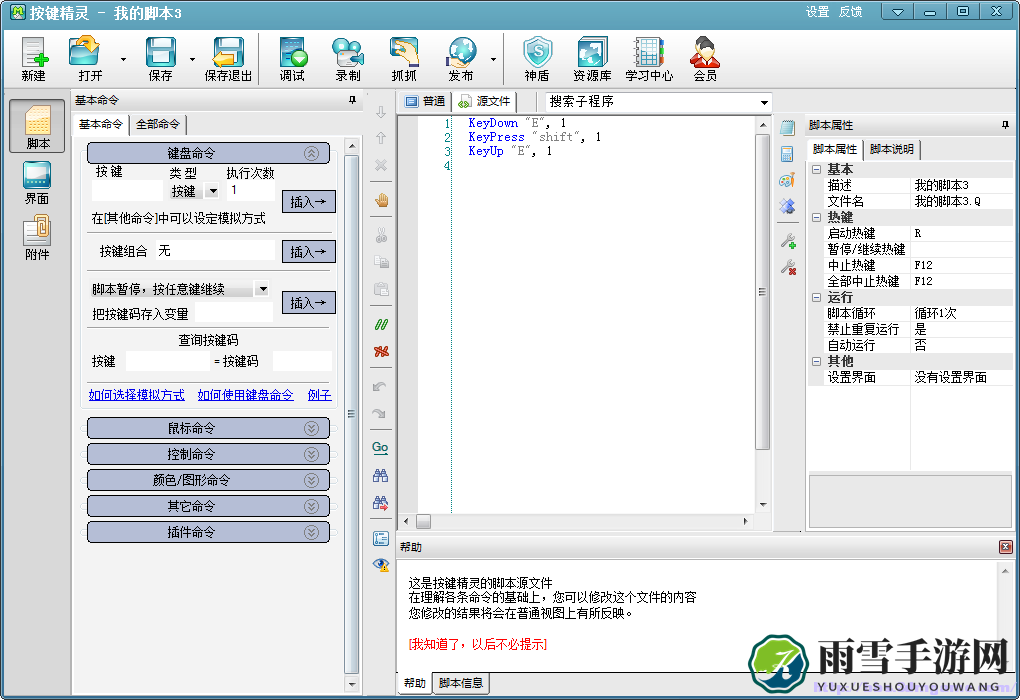Click the orange hand icon in editor toolbar
The width and height of the screenshot is (1020, 700).
[381, 200]
